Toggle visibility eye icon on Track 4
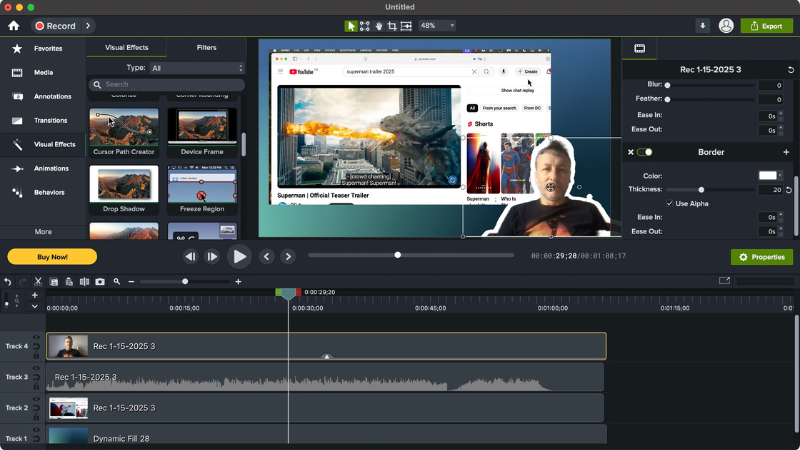 (37, 338)
